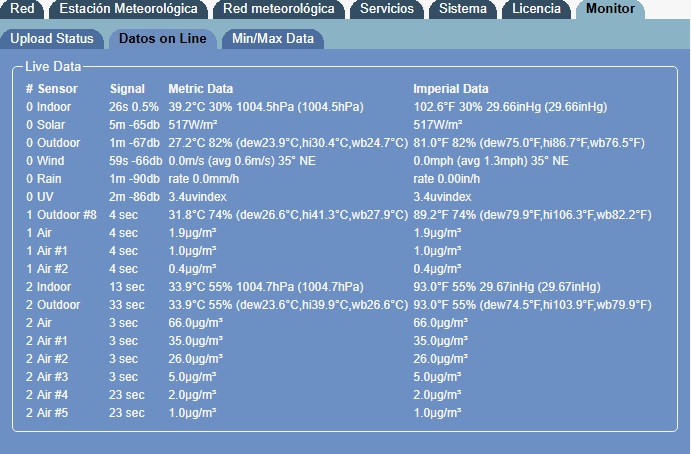Open the Licencia tab
The image size is (691, 454).
click(537, 9)
